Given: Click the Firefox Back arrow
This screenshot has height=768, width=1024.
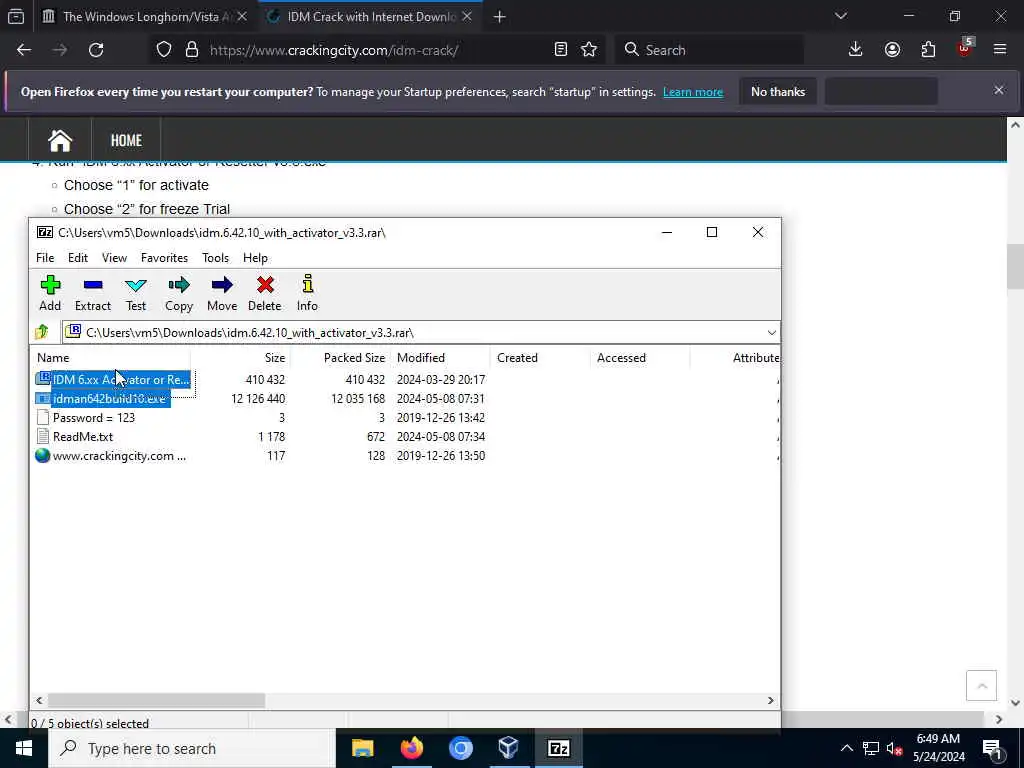Looking at the screenshot, I should tap(24, 50).
